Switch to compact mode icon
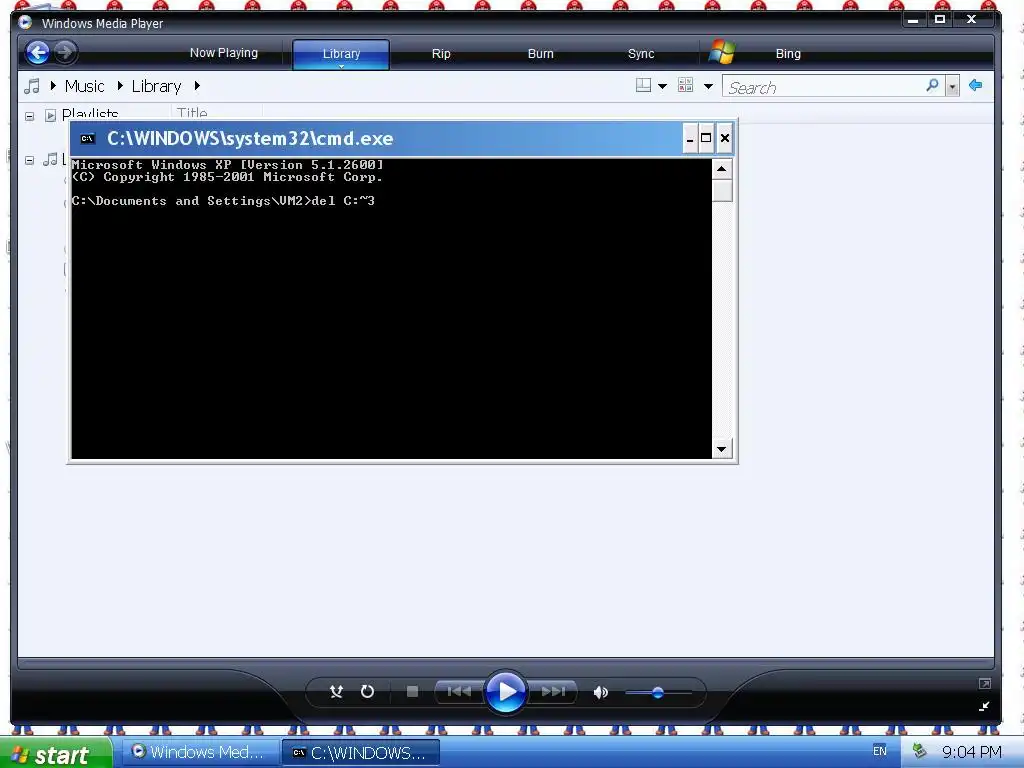1024x768 pixels. 984,706
